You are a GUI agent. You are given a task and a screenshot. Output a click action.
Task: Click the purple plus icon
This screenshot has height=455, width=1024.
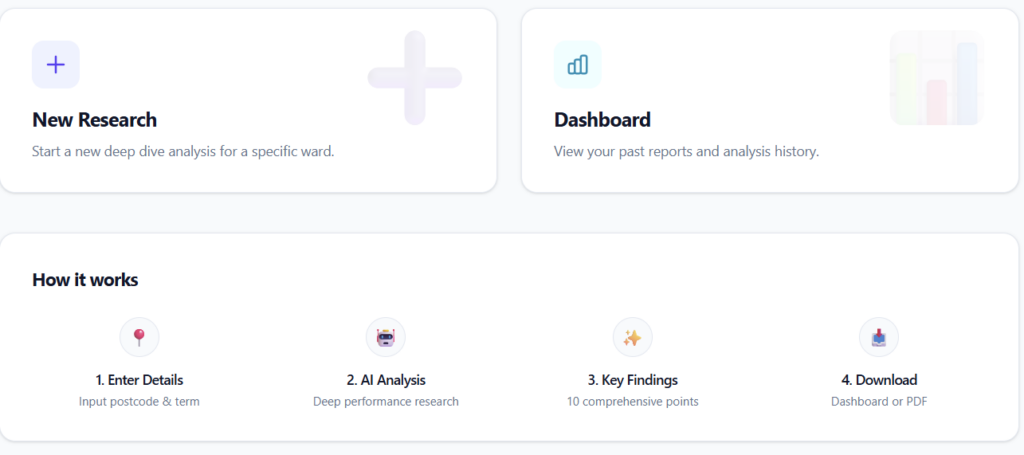(56, 65)
